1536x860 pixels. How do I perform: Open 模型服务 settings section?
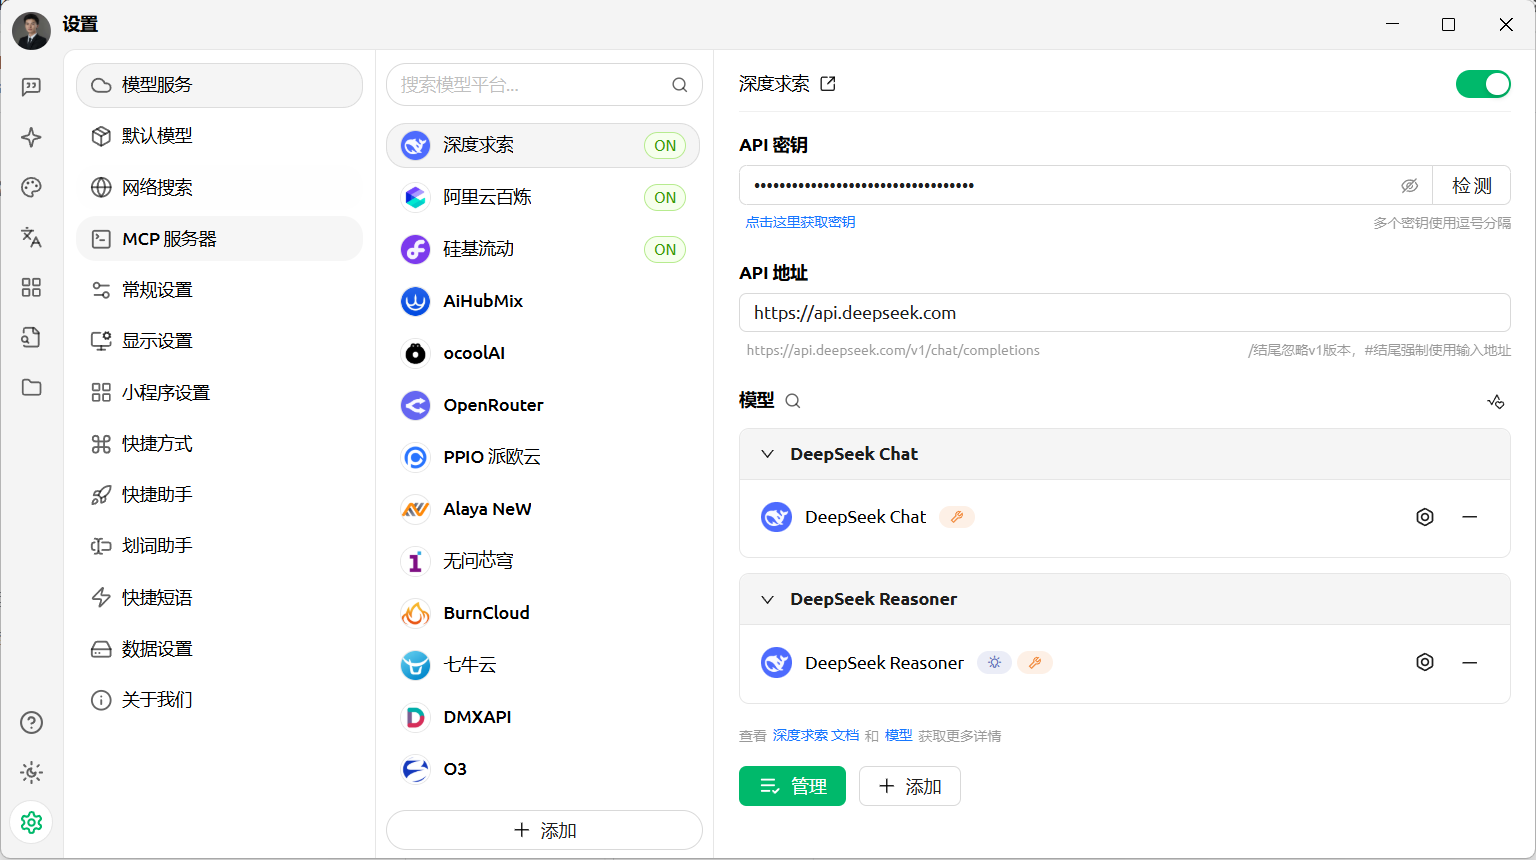tap(219, 85)
